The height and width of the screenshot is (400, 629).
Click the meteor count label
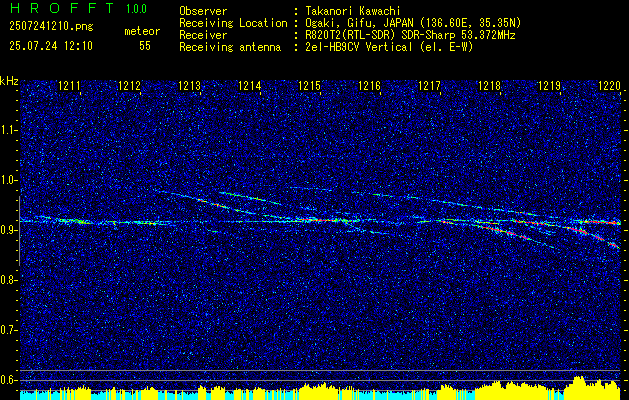142,31
